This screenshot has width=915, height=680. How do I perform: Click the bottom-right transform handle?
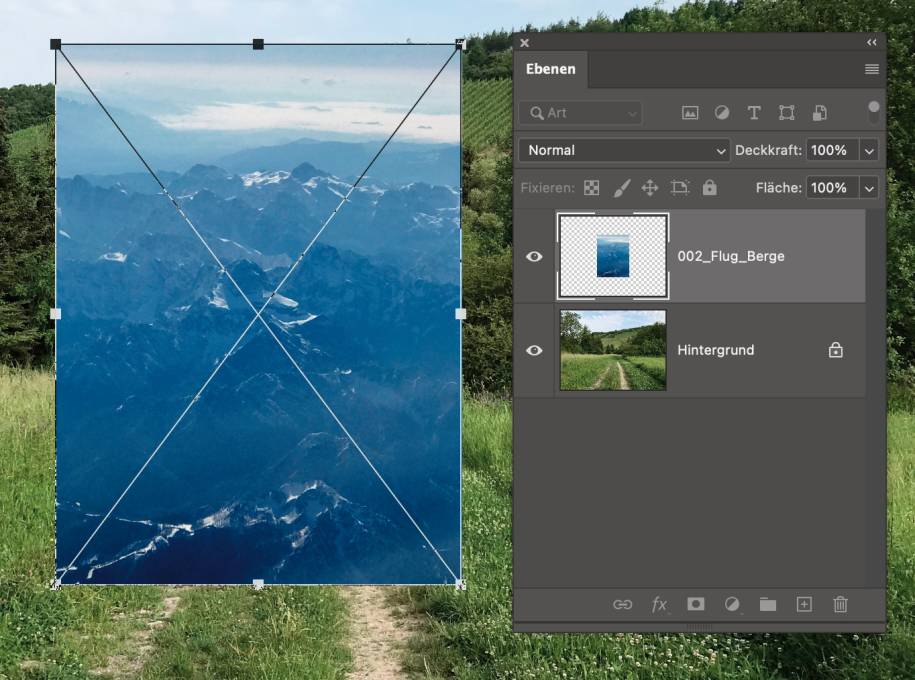[x=460, y=584]
